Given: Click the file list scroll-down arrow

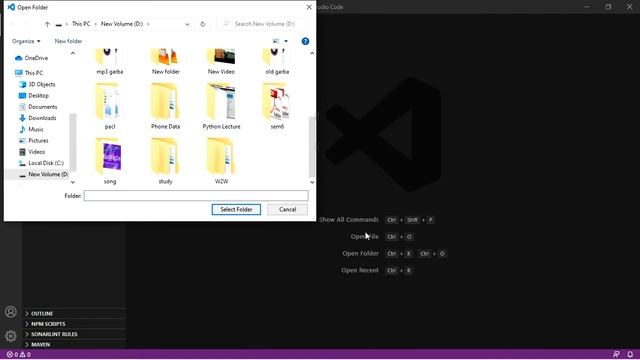Looking at the screenshot, I should [312, 182].
